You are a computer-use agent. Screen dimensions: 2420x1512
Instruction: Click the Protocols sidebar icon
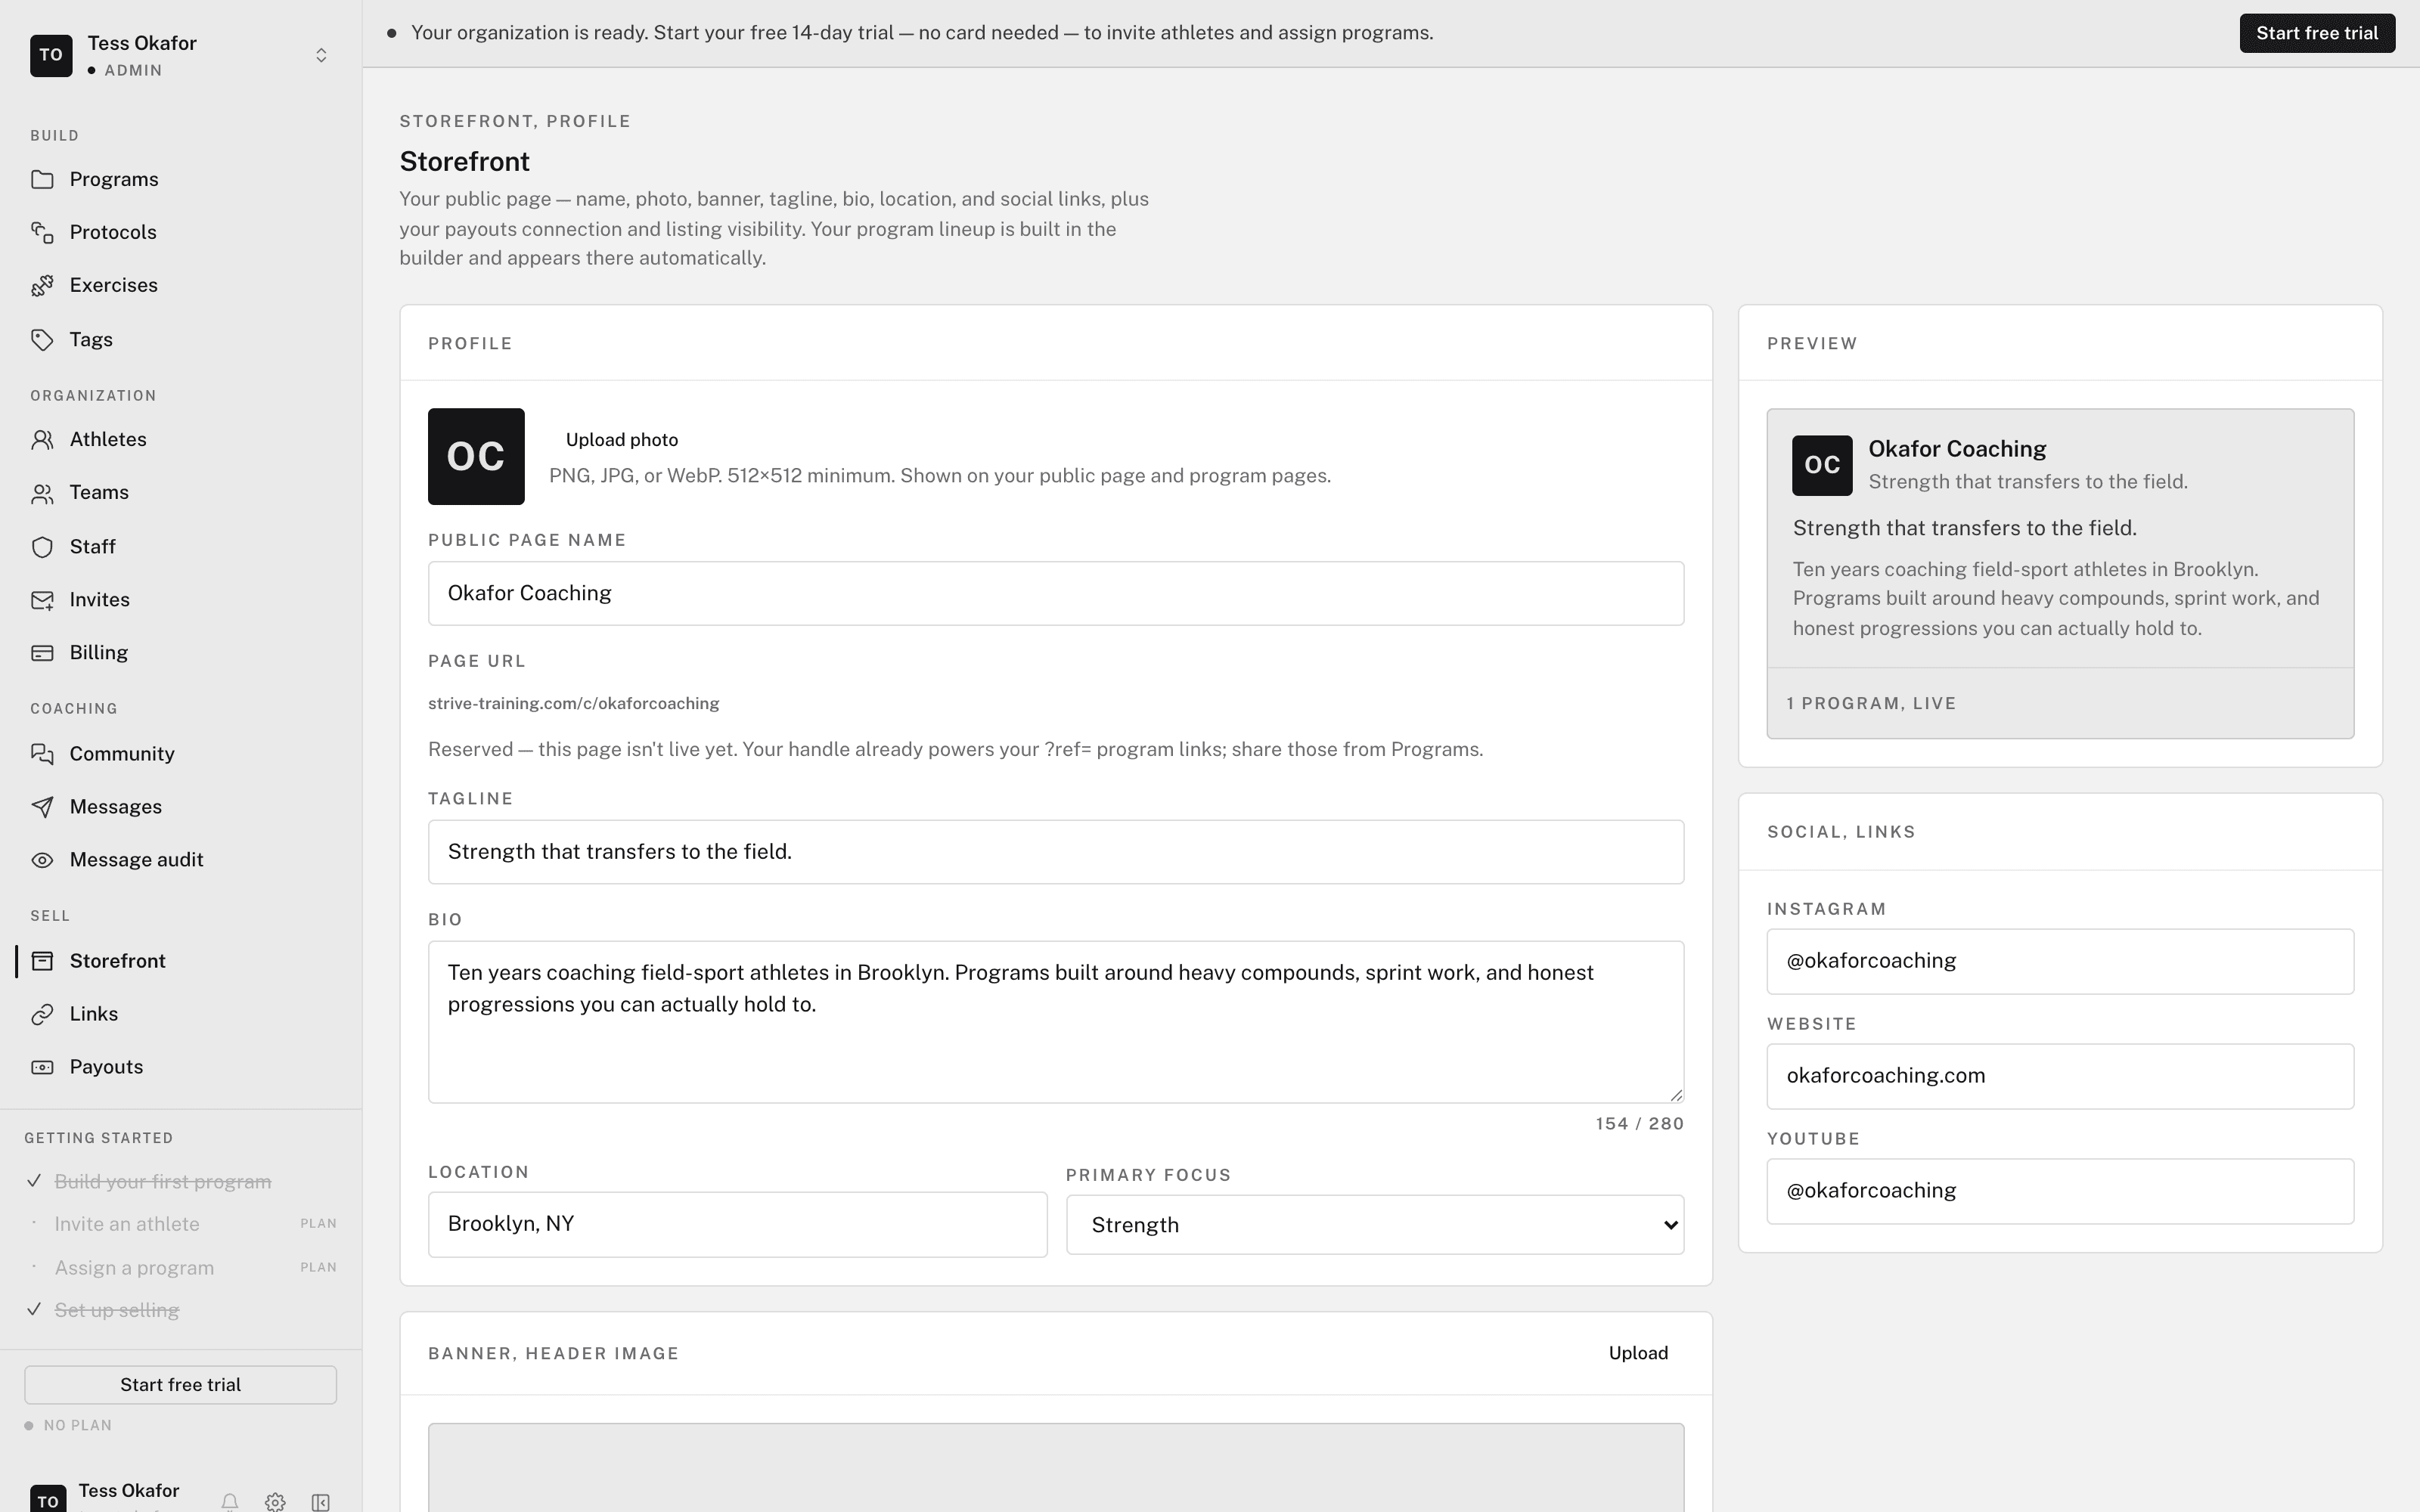pos(42,232)
